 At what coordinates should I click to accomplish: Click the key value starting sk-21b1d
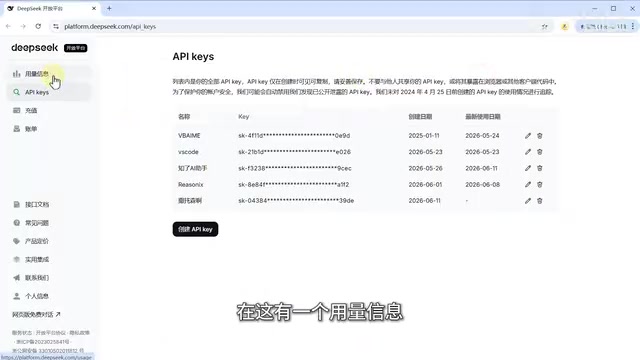[295, 152]
